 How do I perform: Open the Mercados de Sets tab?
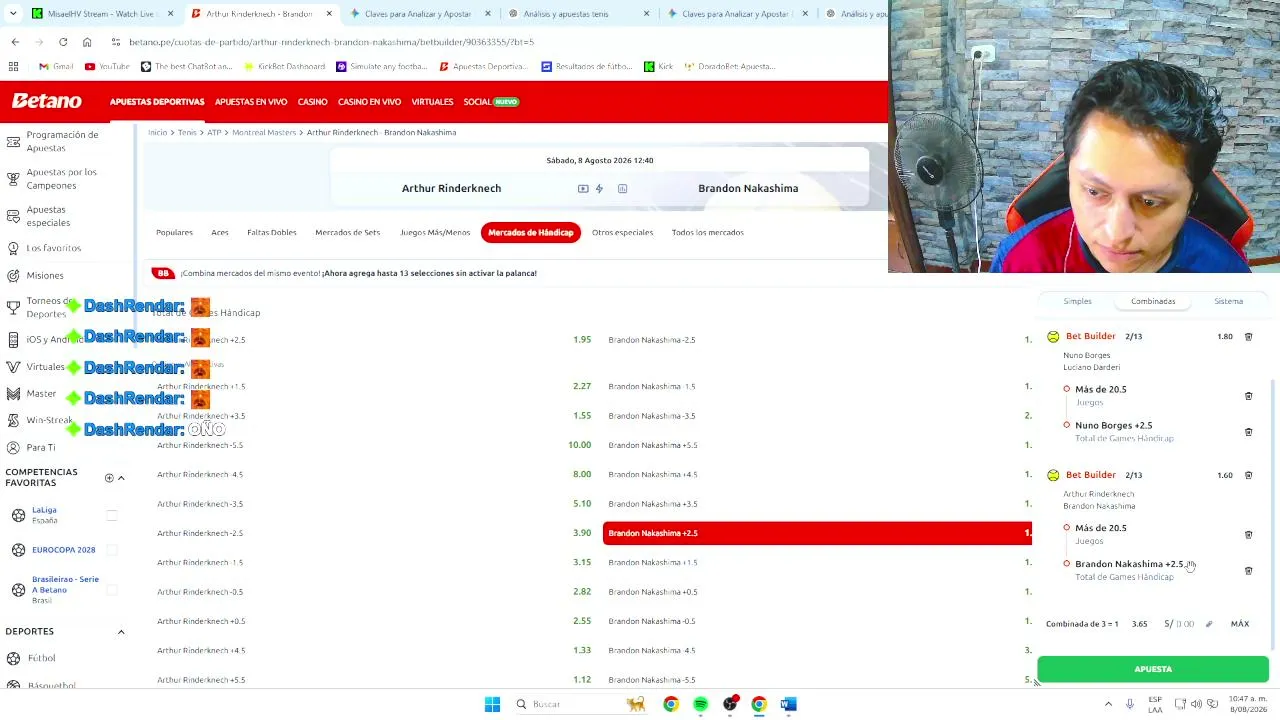click(347, 232)
